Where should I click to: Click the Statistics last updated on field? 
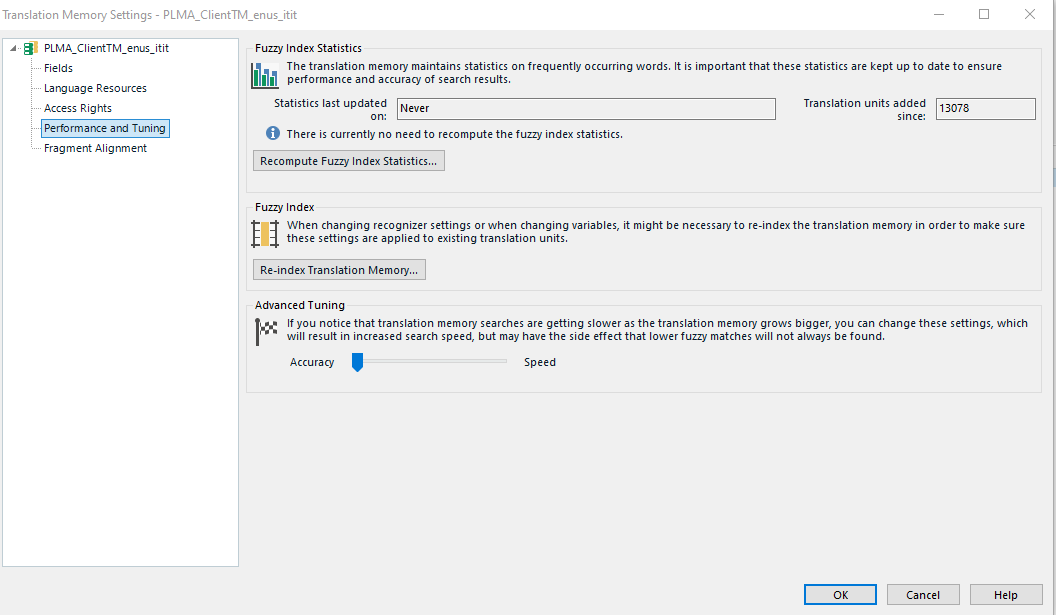586,108
